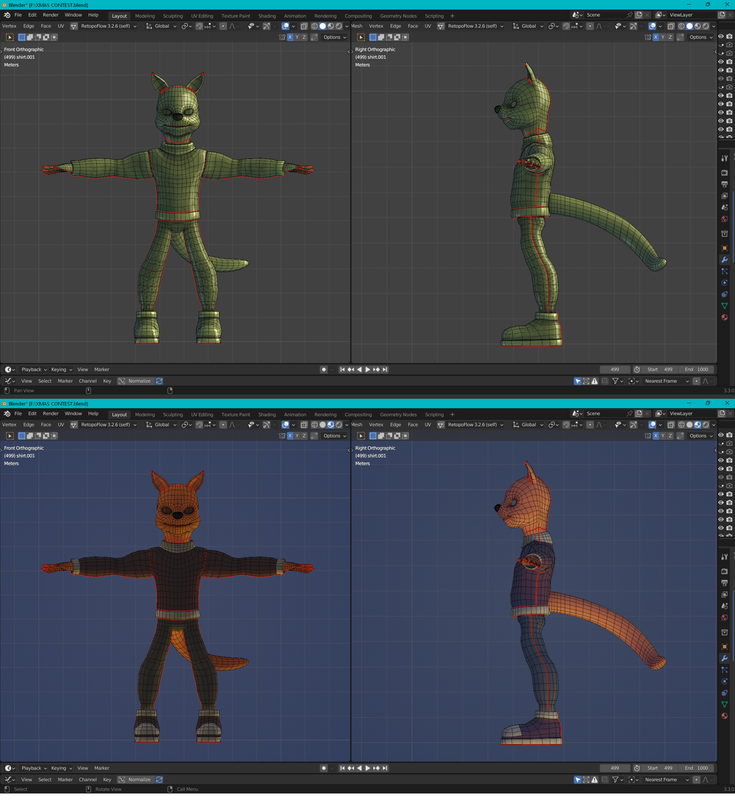
Task: Open Output properties tab in upper window
Action: (x=724, y=184)
